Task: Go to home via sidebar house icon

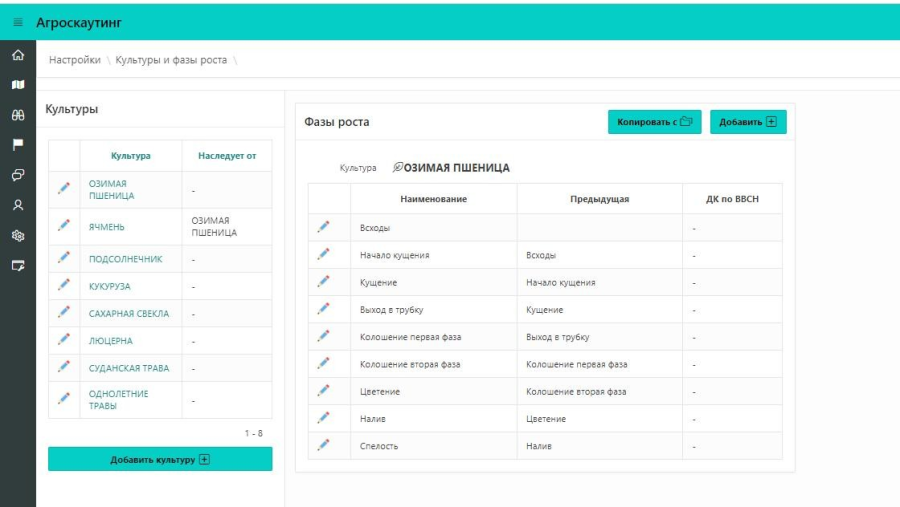Action: (17, 56)
